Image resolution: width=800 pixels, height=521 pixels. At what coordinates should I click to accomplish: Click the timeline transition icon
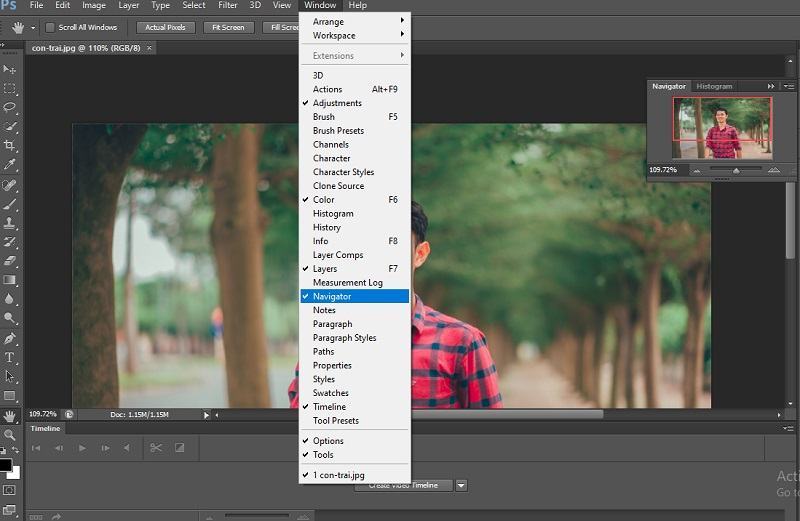coord(180,448)
